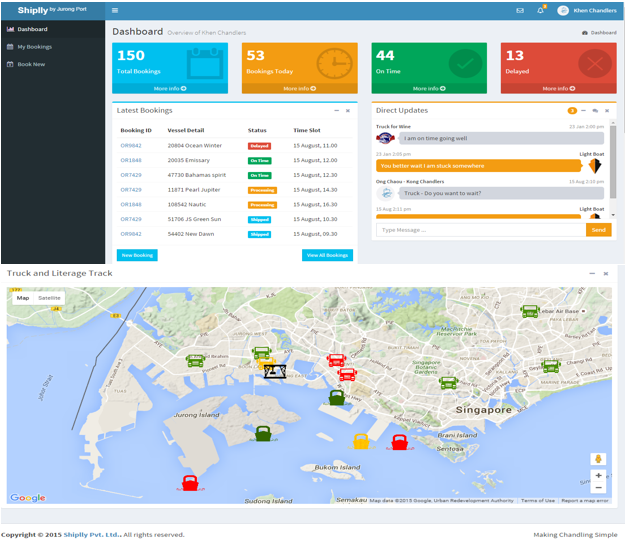Select the yellow boat marker
This screenshot has height=541, width=625.
(361, 442)
